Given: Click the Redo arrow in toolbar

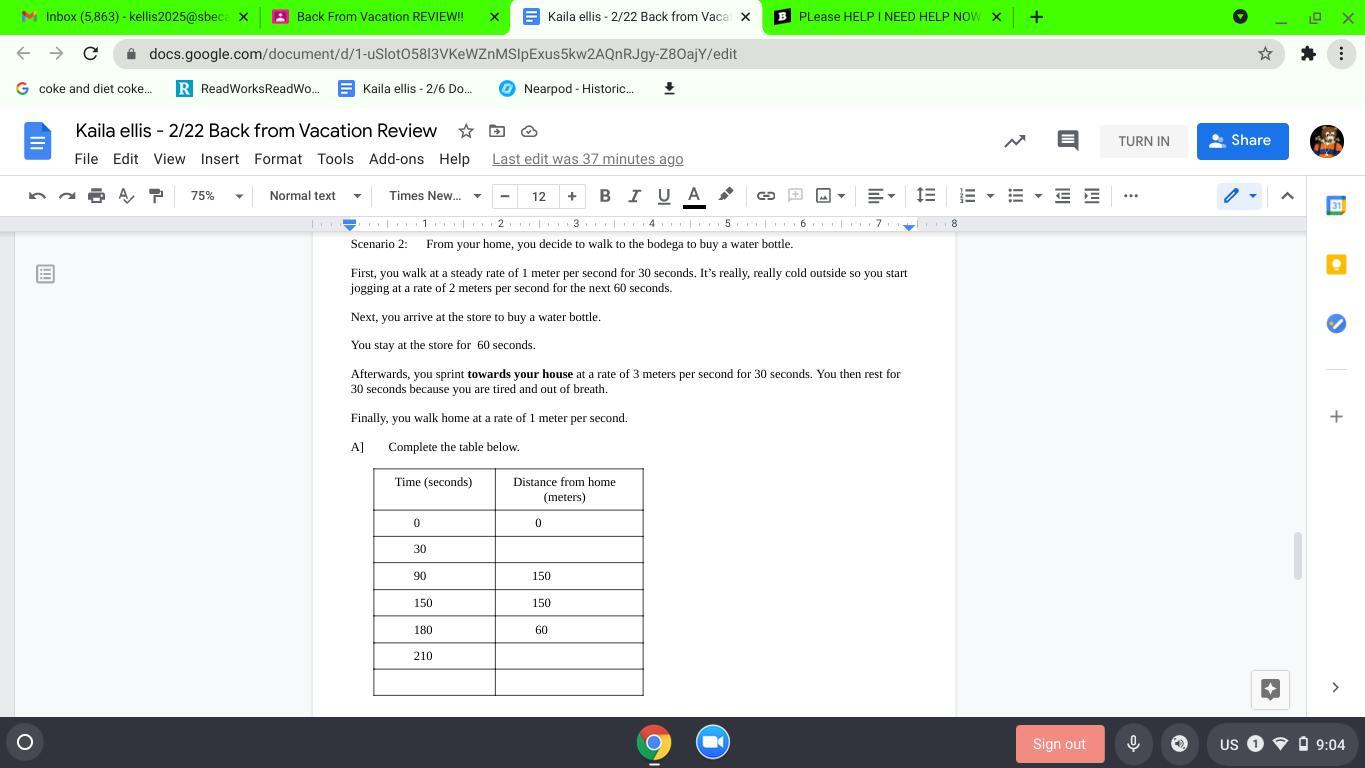Looking at the screenshot, I should (x=67, y=196).
